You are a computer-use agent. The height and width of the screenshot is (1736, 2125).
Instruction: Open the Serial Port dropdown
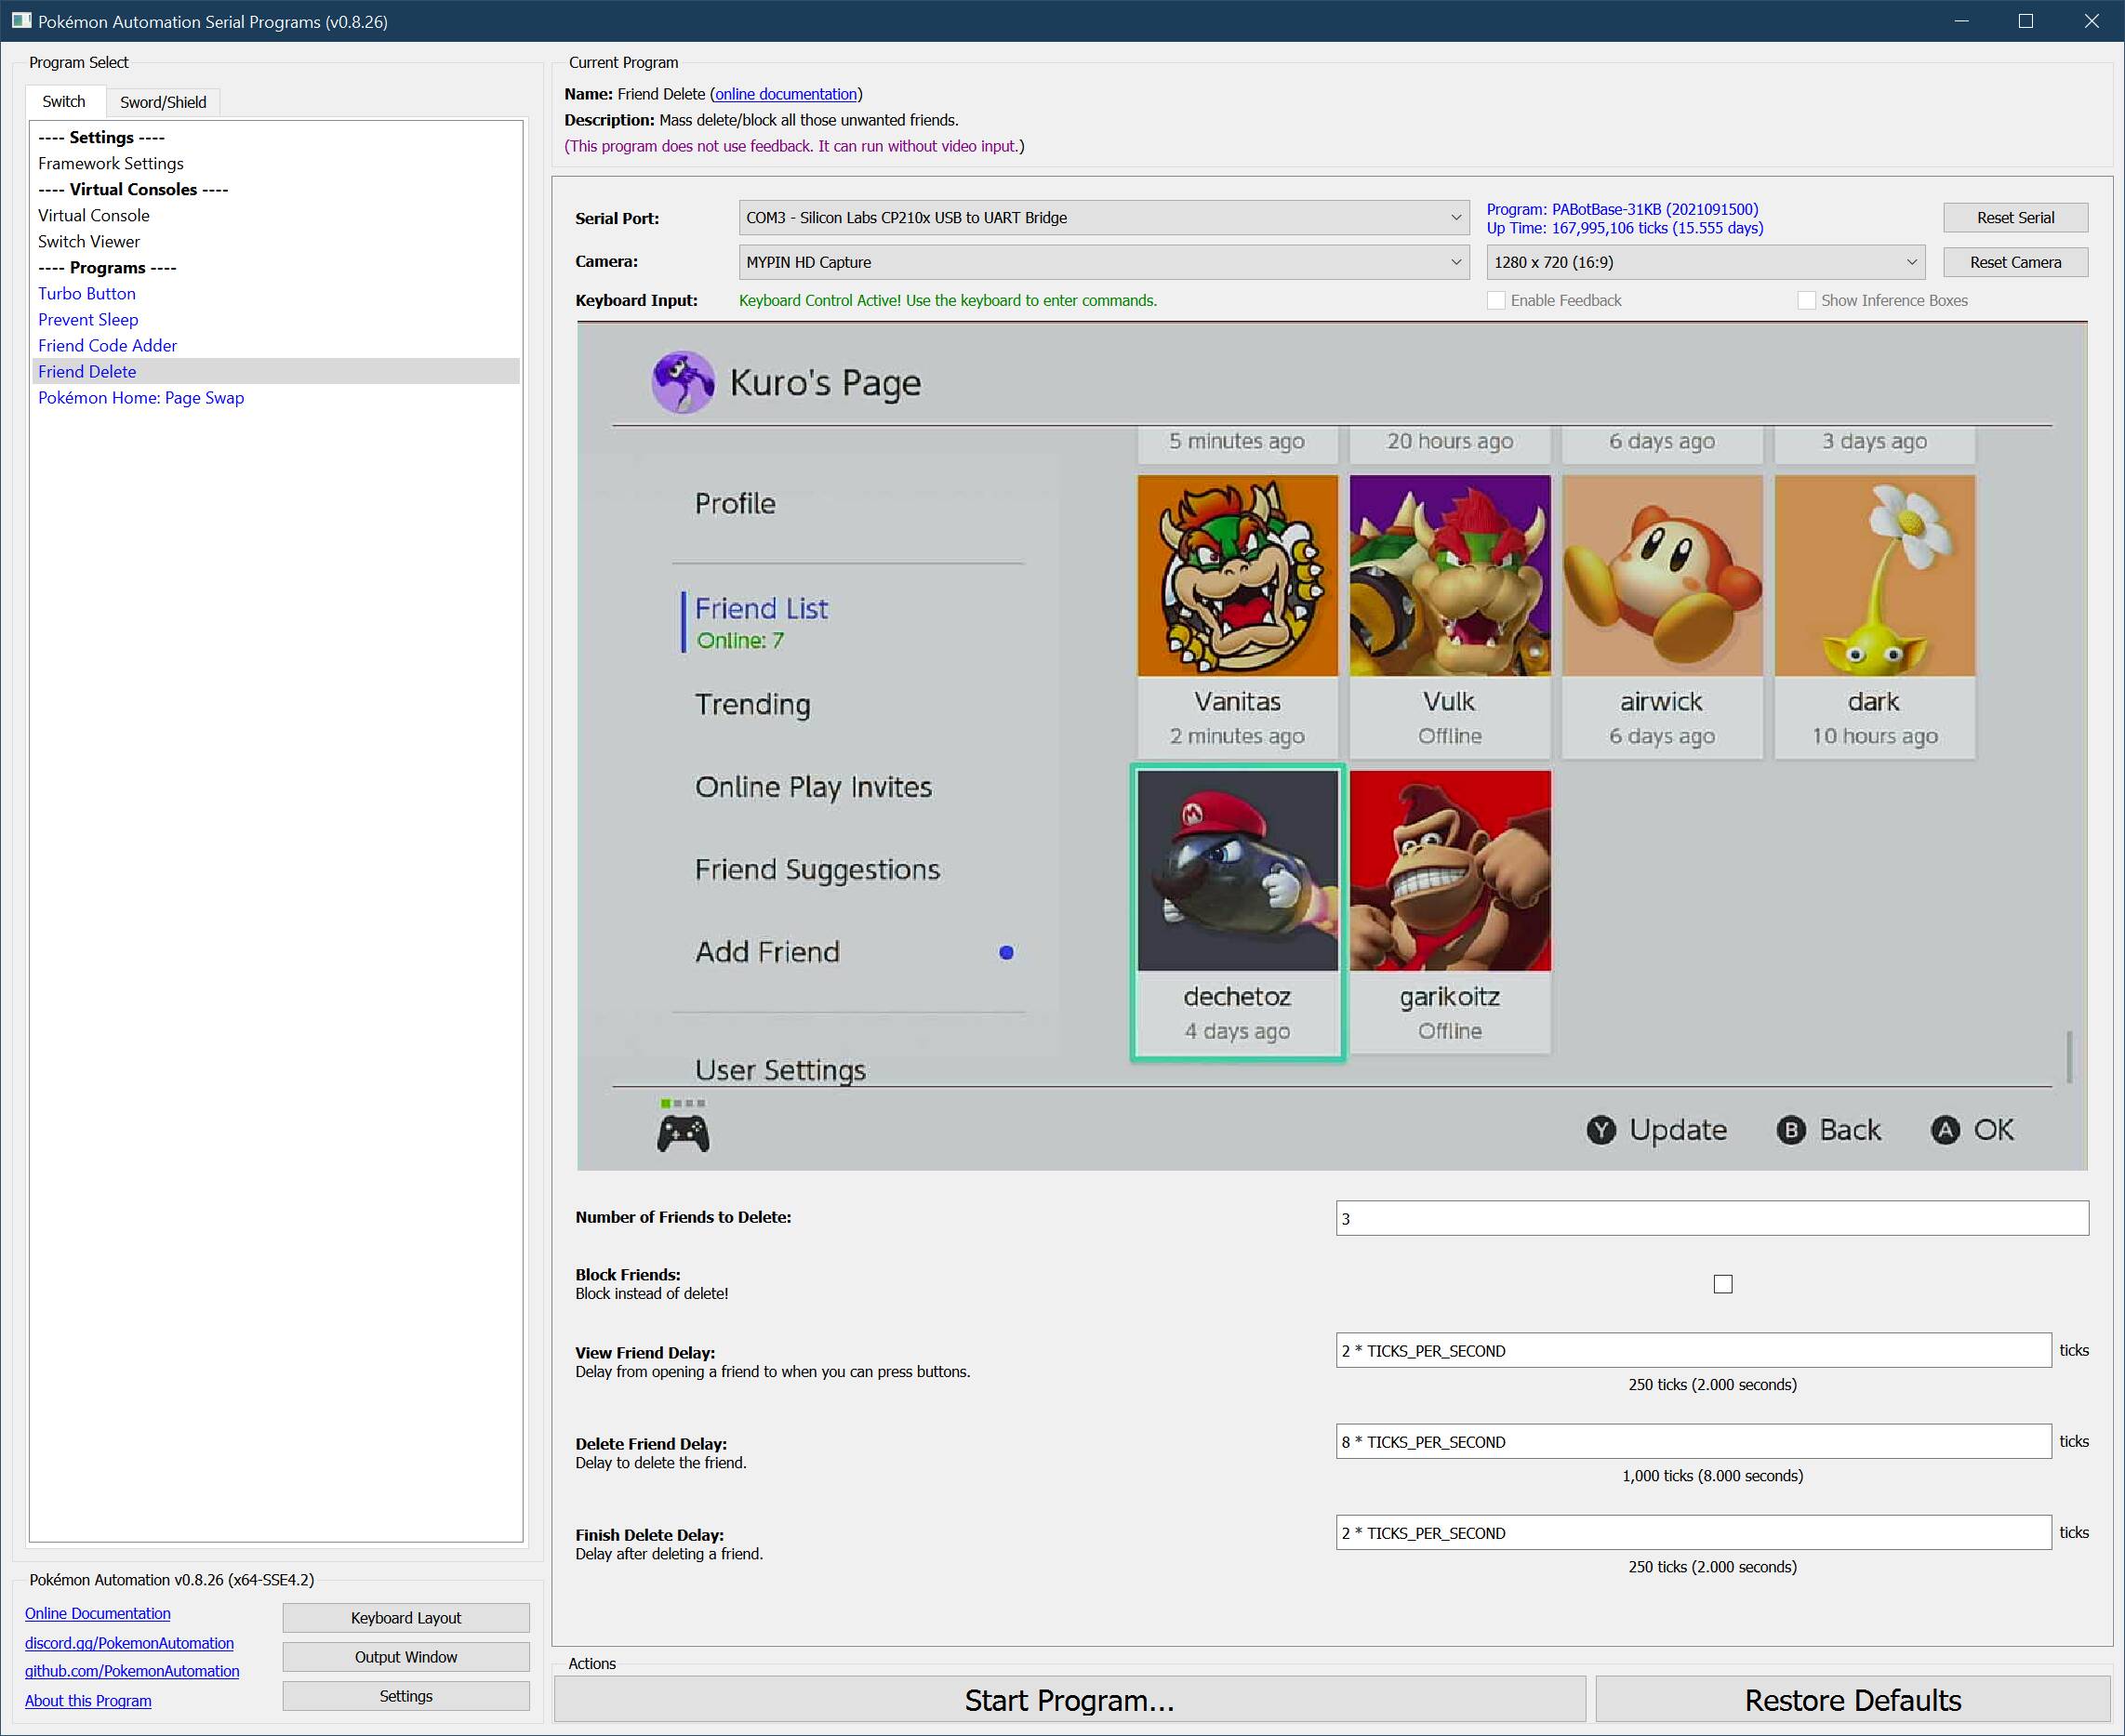[x=1103, y=218]
